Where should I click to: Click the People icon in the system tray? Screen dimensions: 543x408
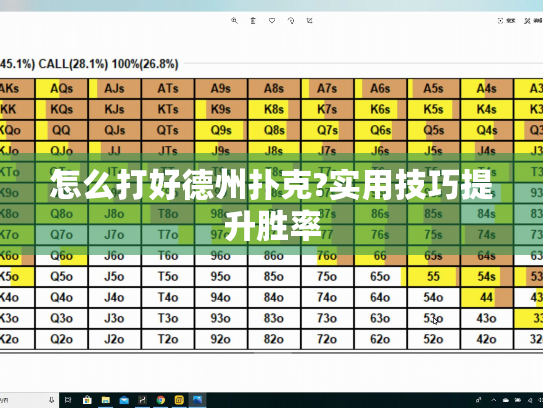pyautogui.click(x=478, y=400)
